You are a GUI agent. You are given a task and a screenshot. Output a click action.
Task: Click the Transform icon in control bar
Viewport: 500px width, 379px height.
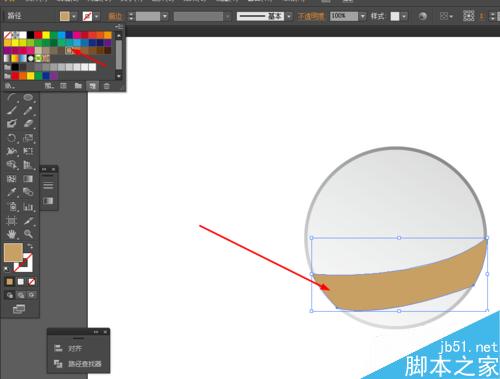point(468,16)
